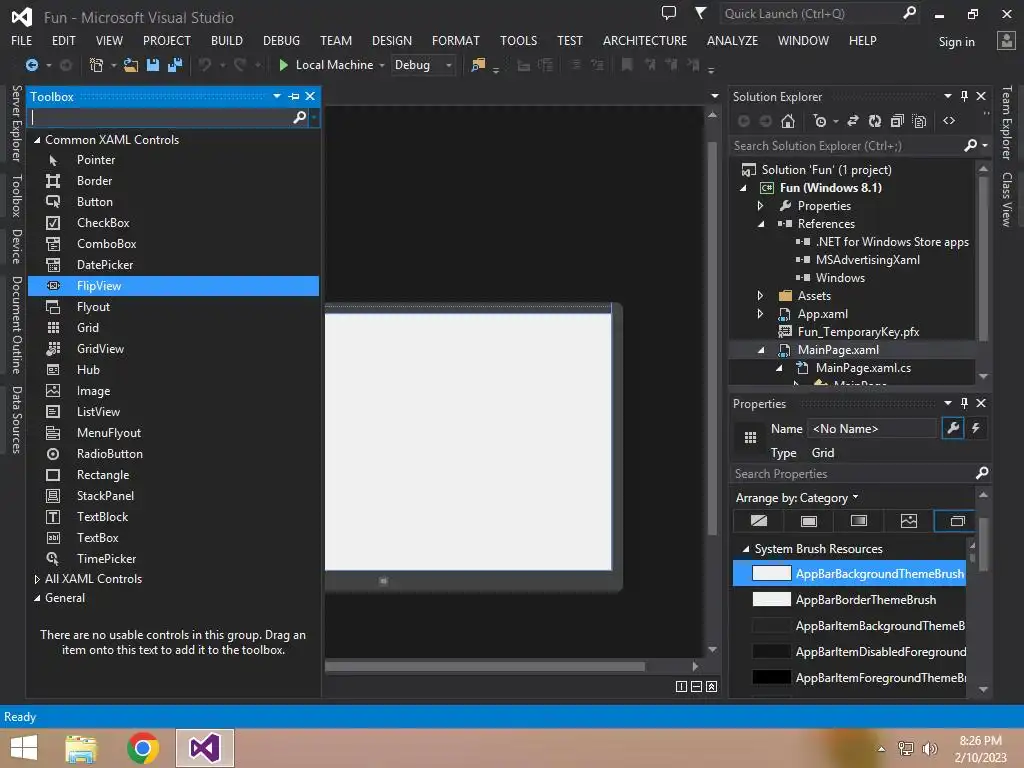Viewport: 1024px width, 768px height.
Task: Collapse the Common XAML Controls group
Action: (37, 140)
